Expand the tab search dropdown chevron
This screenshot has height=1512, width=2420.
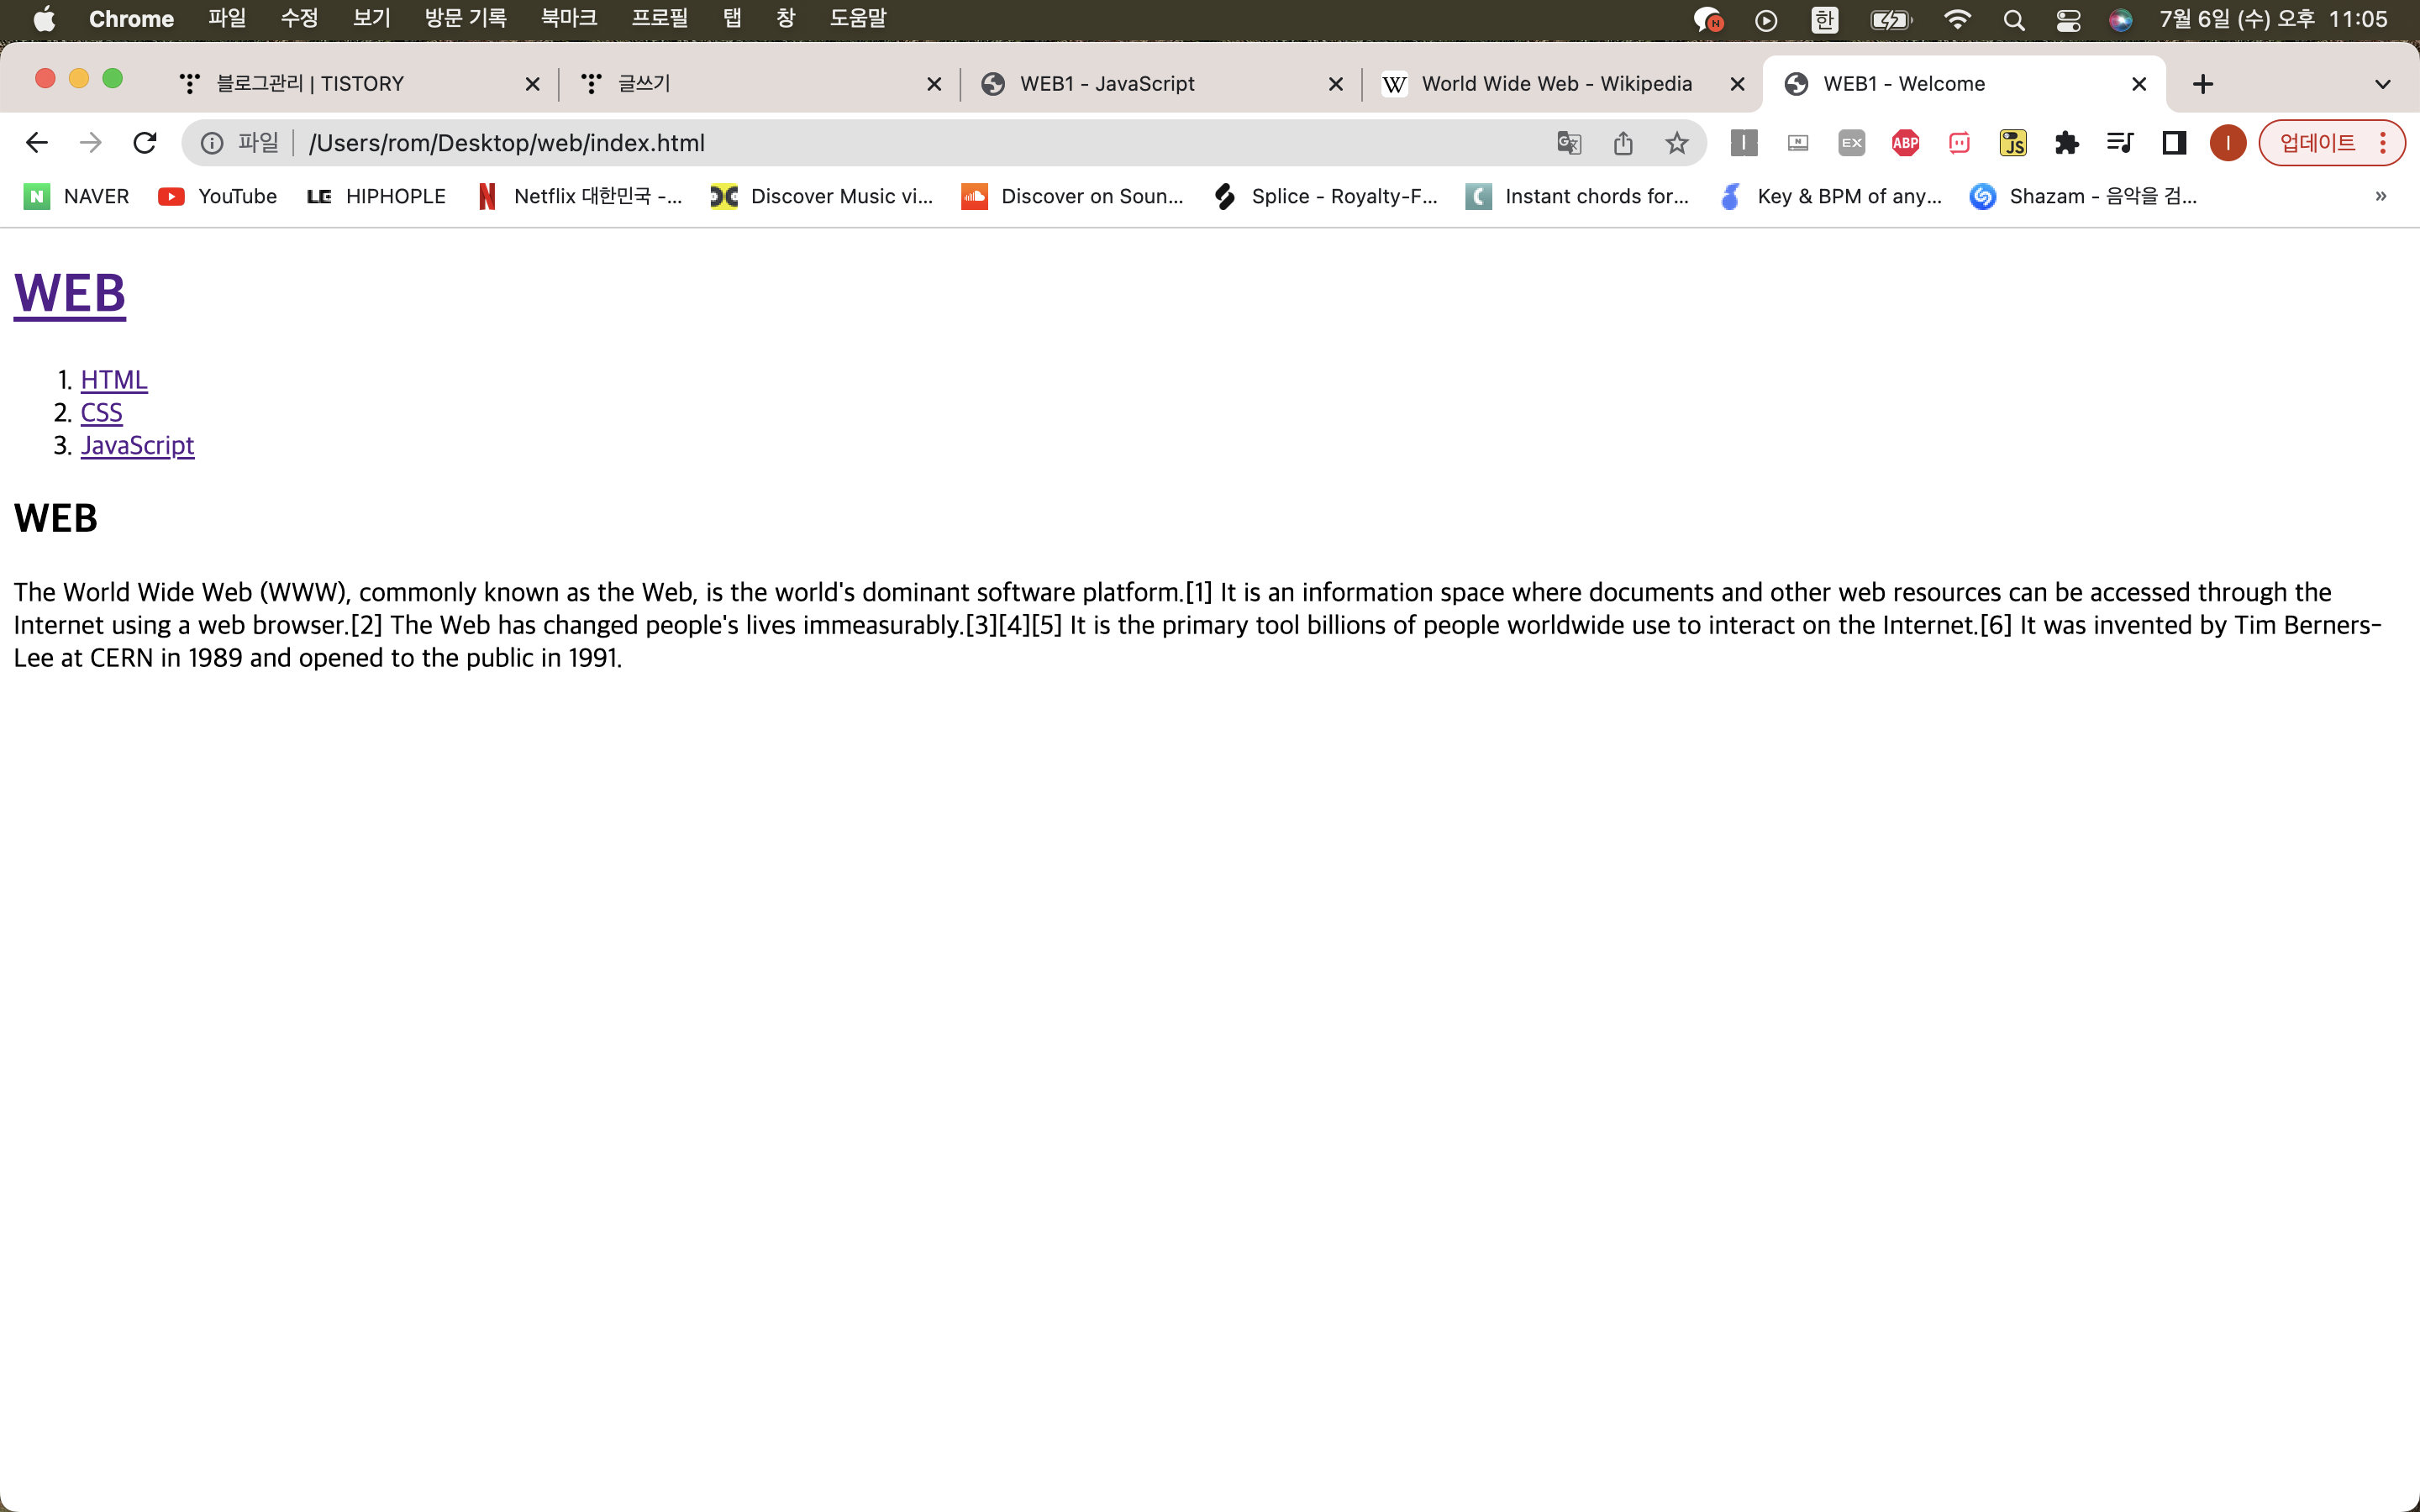(2383, 84)
